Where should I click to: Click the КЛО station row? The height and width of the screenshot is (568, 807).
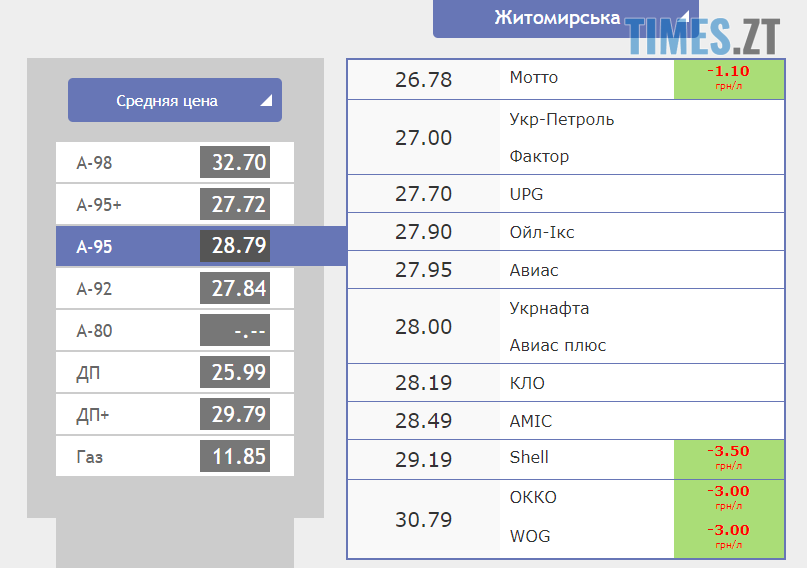tap(527, 383)
